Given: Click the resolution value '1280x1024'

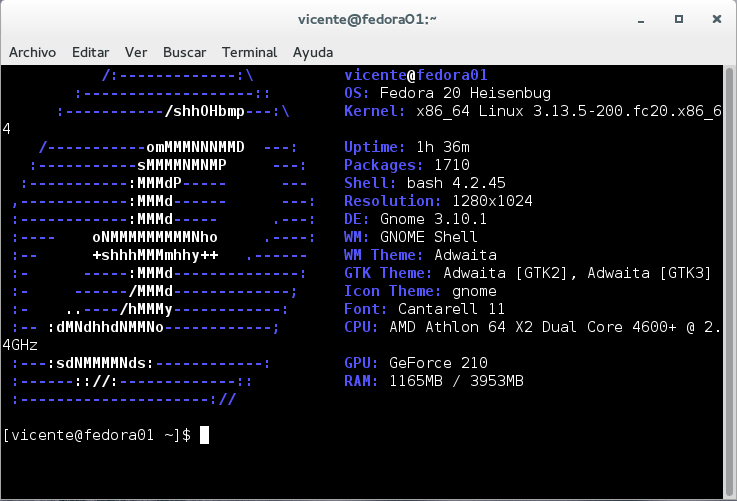Looking at the screenshot, I should pos(492,201).
